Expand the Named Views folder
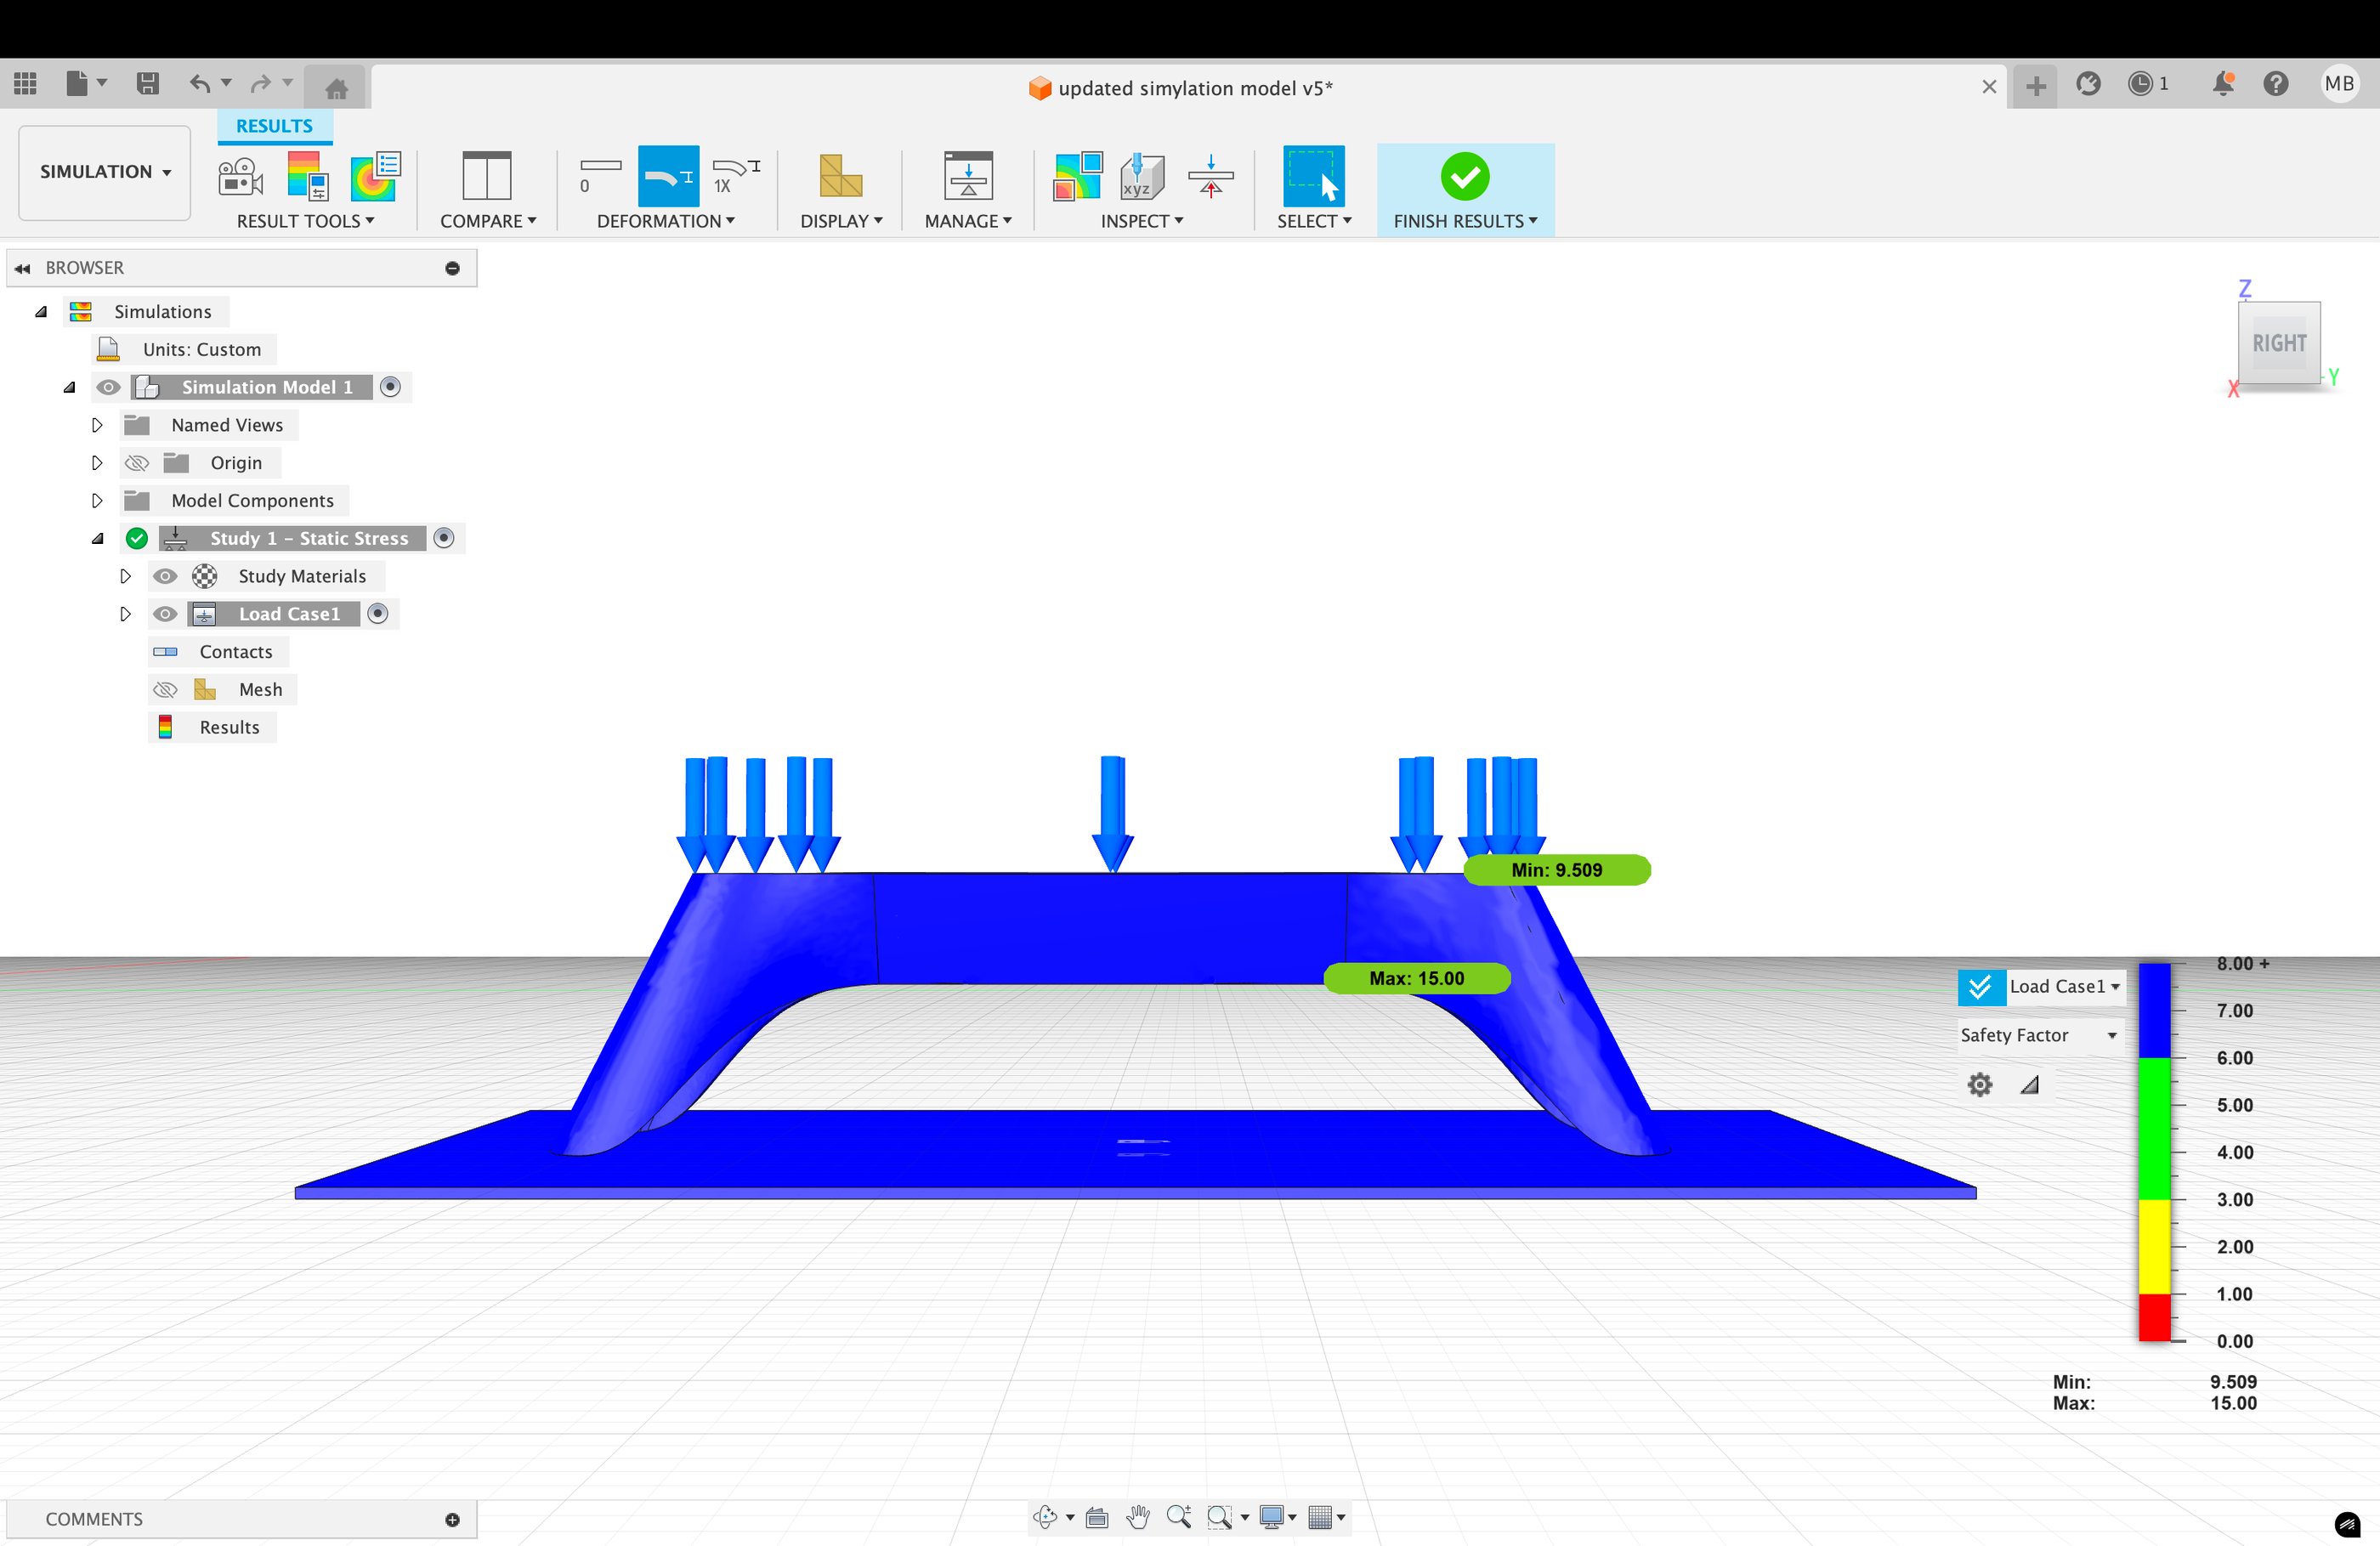 [x=97, y=425]
